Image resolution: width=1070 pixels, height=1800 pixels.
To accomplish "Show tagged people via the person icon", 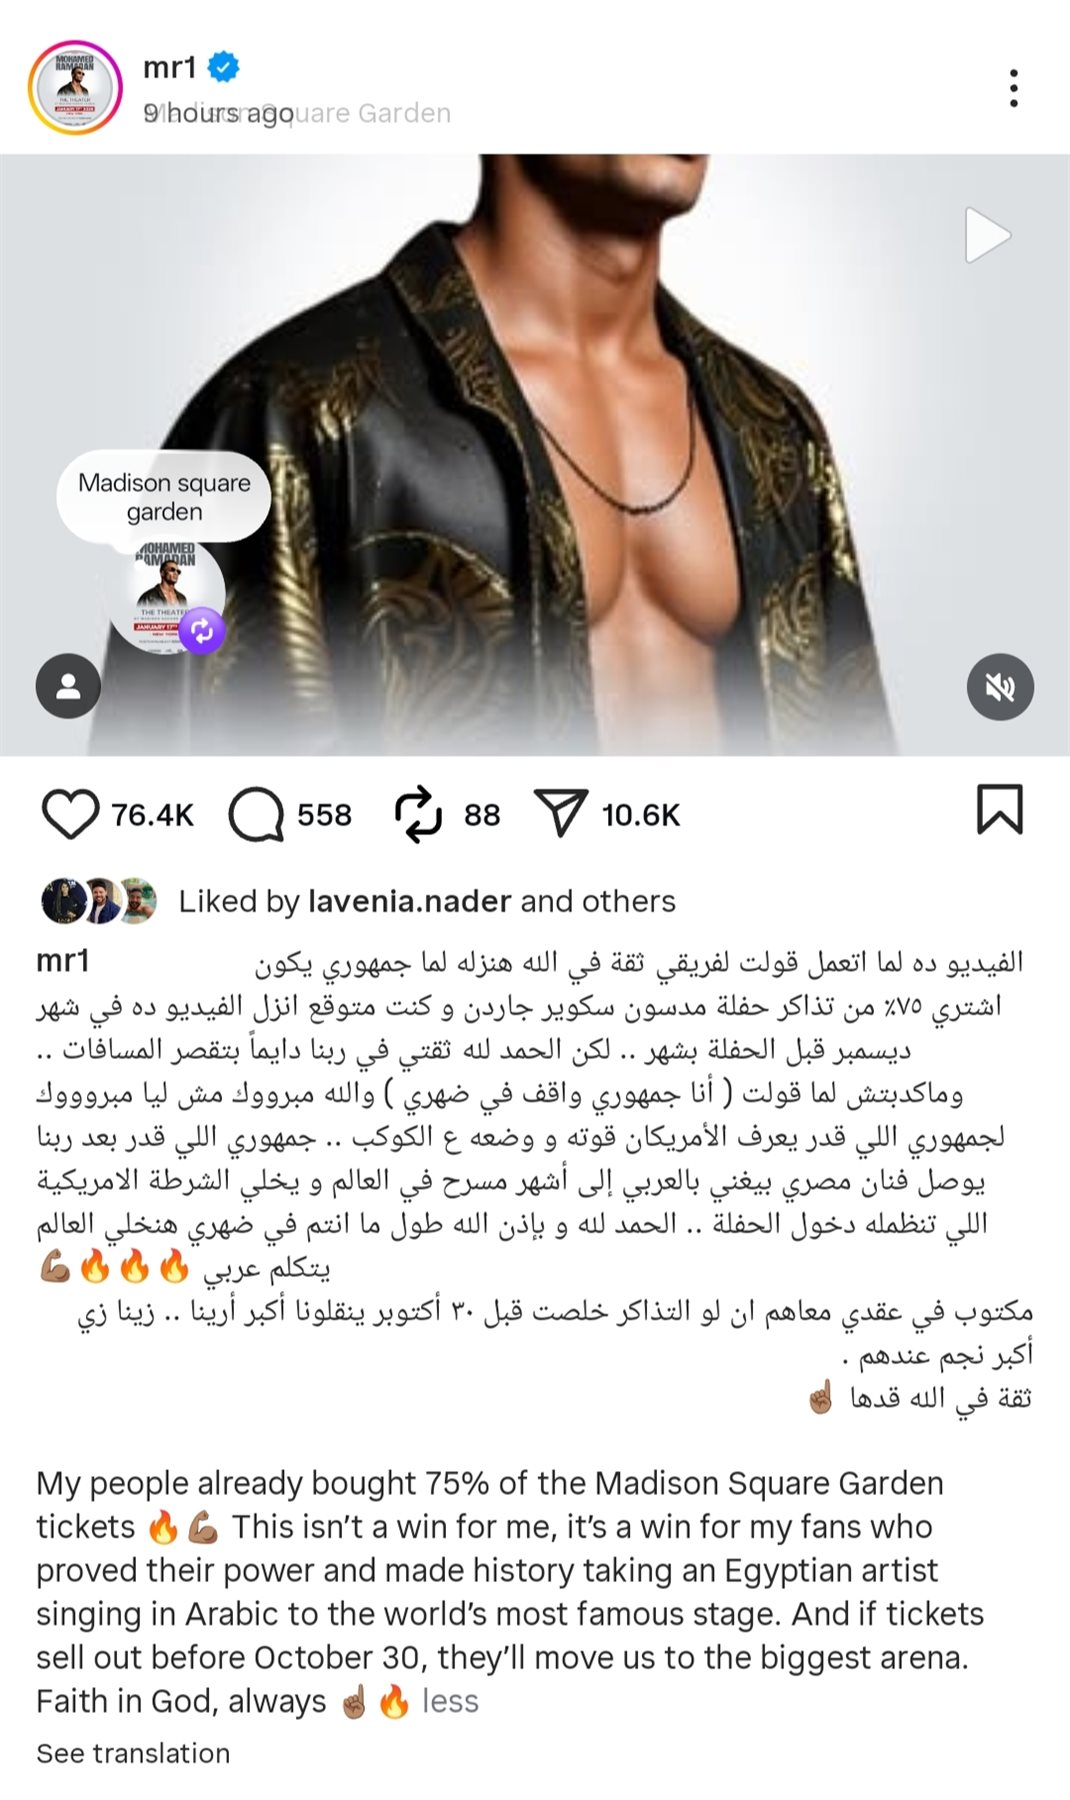I will tap(68, 687).
